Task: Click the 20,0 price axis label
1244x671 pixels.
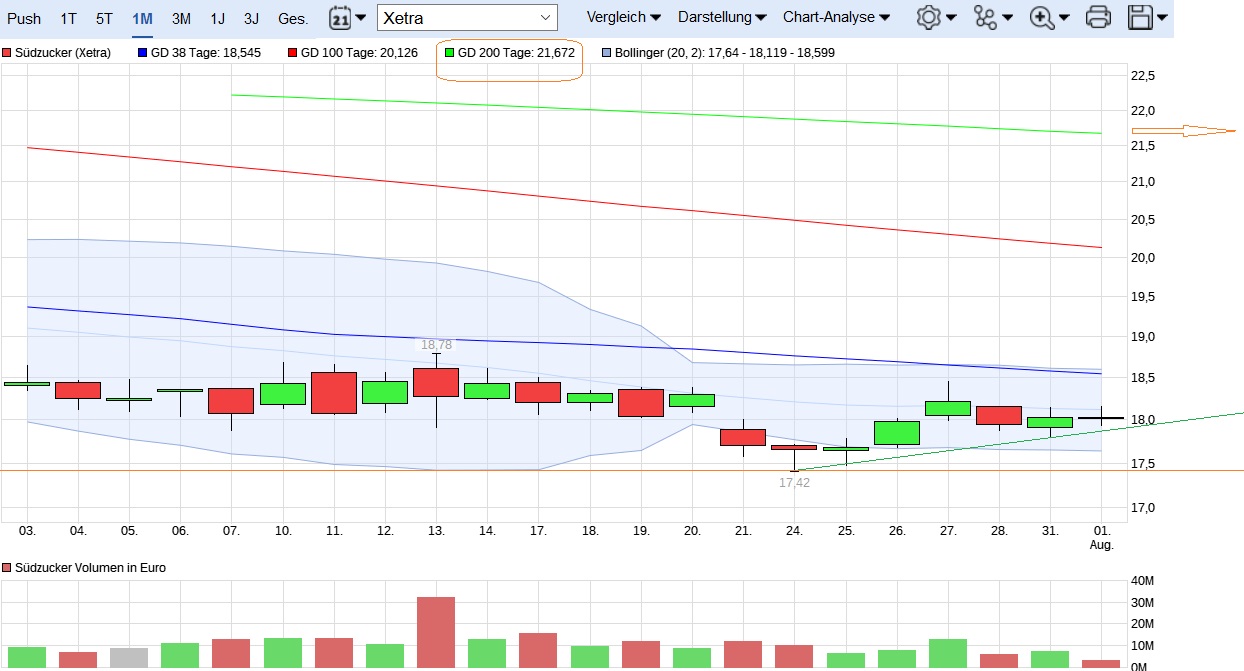Action: click(1143, 258)
